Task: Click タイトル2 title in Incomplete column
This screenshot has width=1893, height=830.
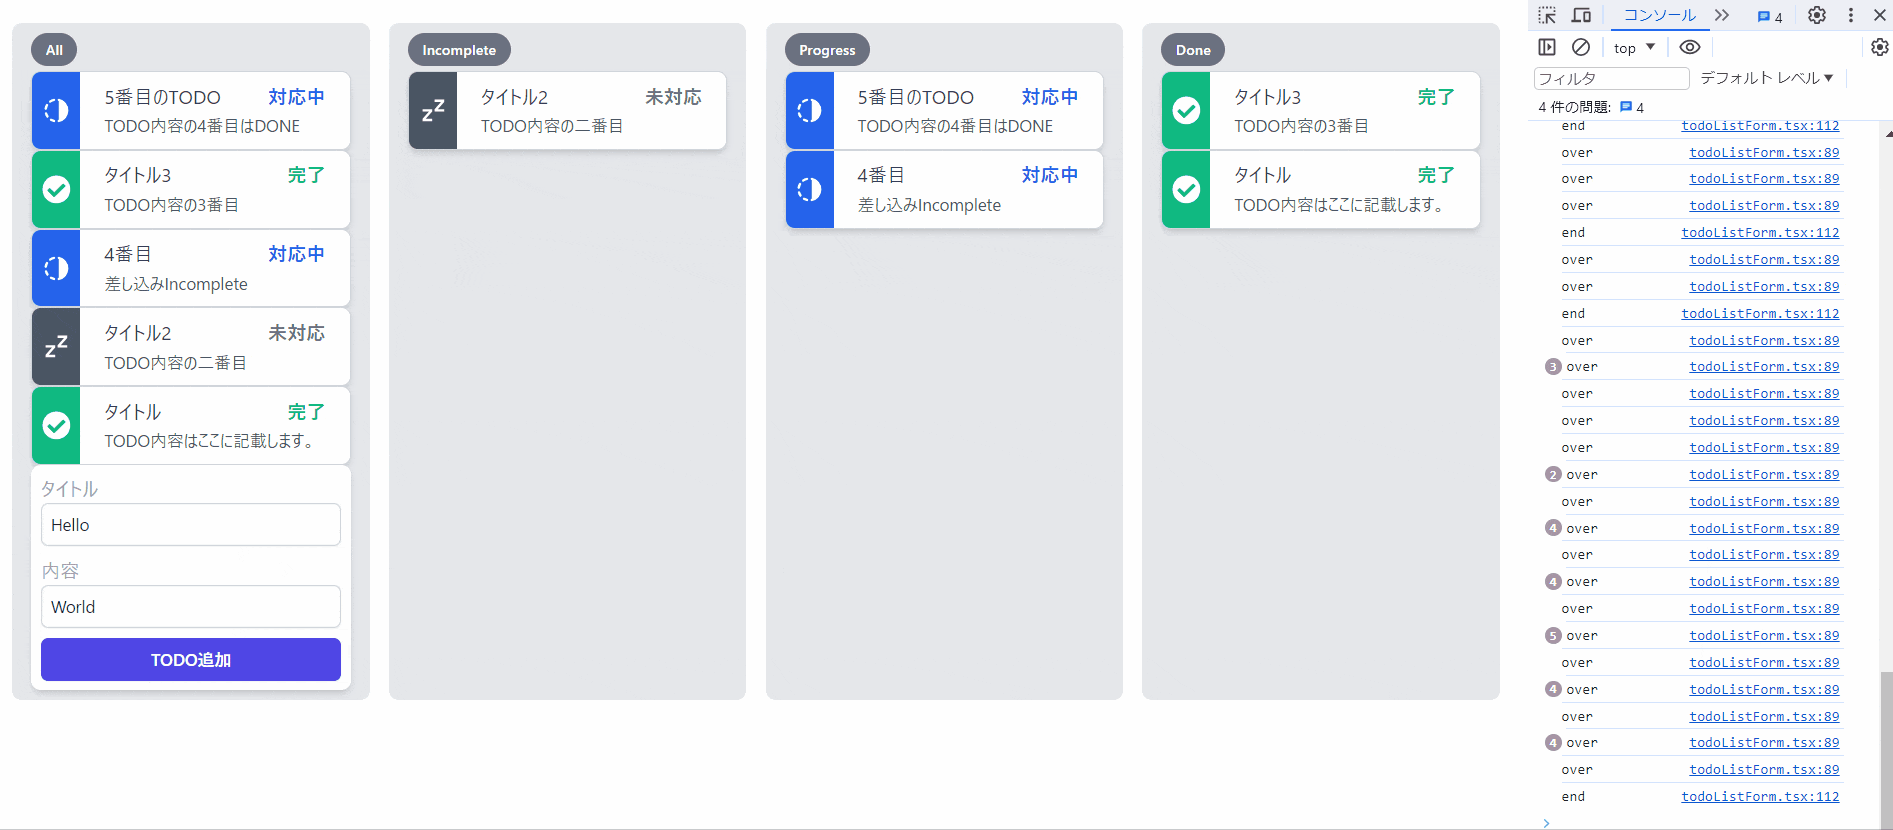Action: pyautogui.click(x=514, y=97)
